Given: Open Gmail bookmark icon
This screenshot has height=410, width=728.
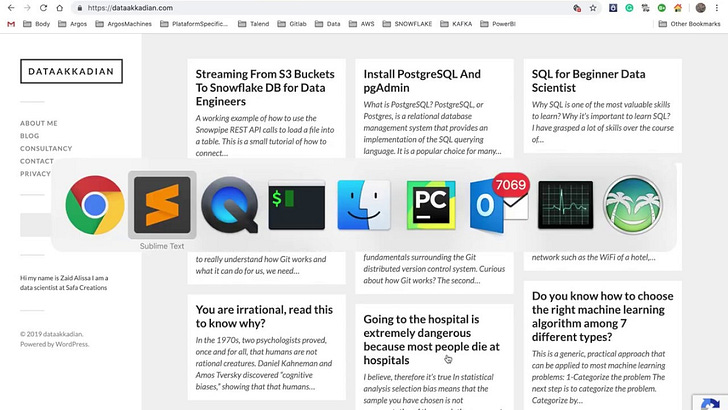Looking at the screenshot, I should pyautogui.click(x=11, y=24).
